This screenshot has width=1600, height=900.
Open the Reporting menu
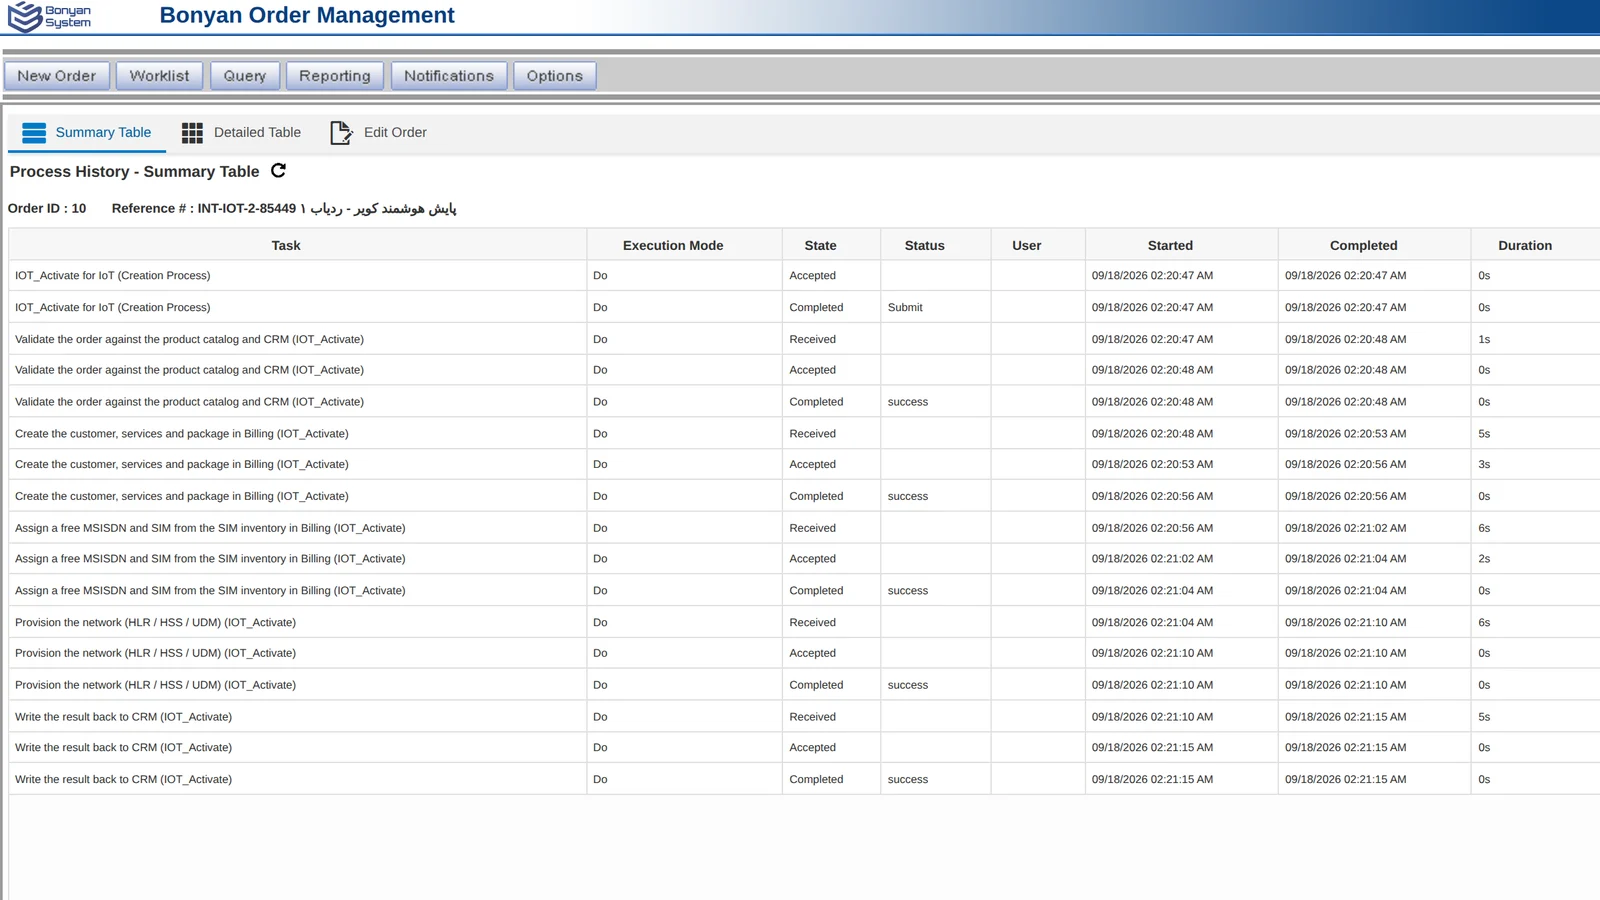tap(335, 76)
